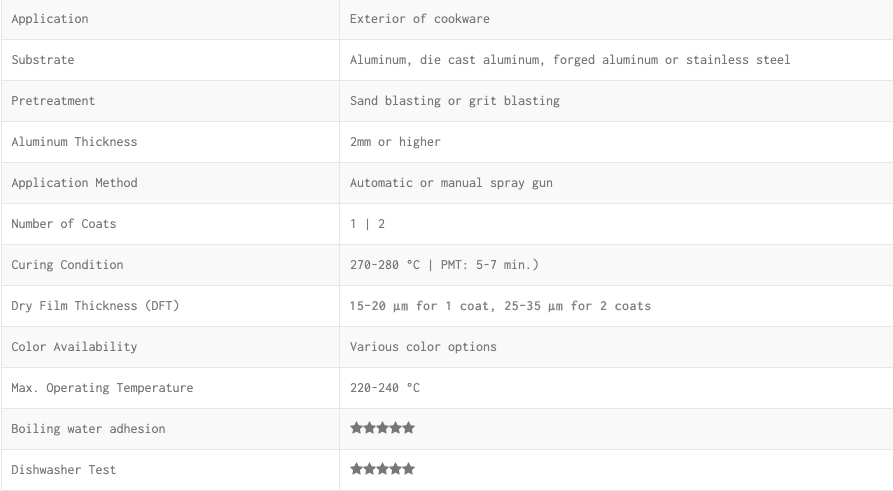Select Sand blasting or grit blasting text
This screenshot has width=893, height=491.
click(454, 101)
